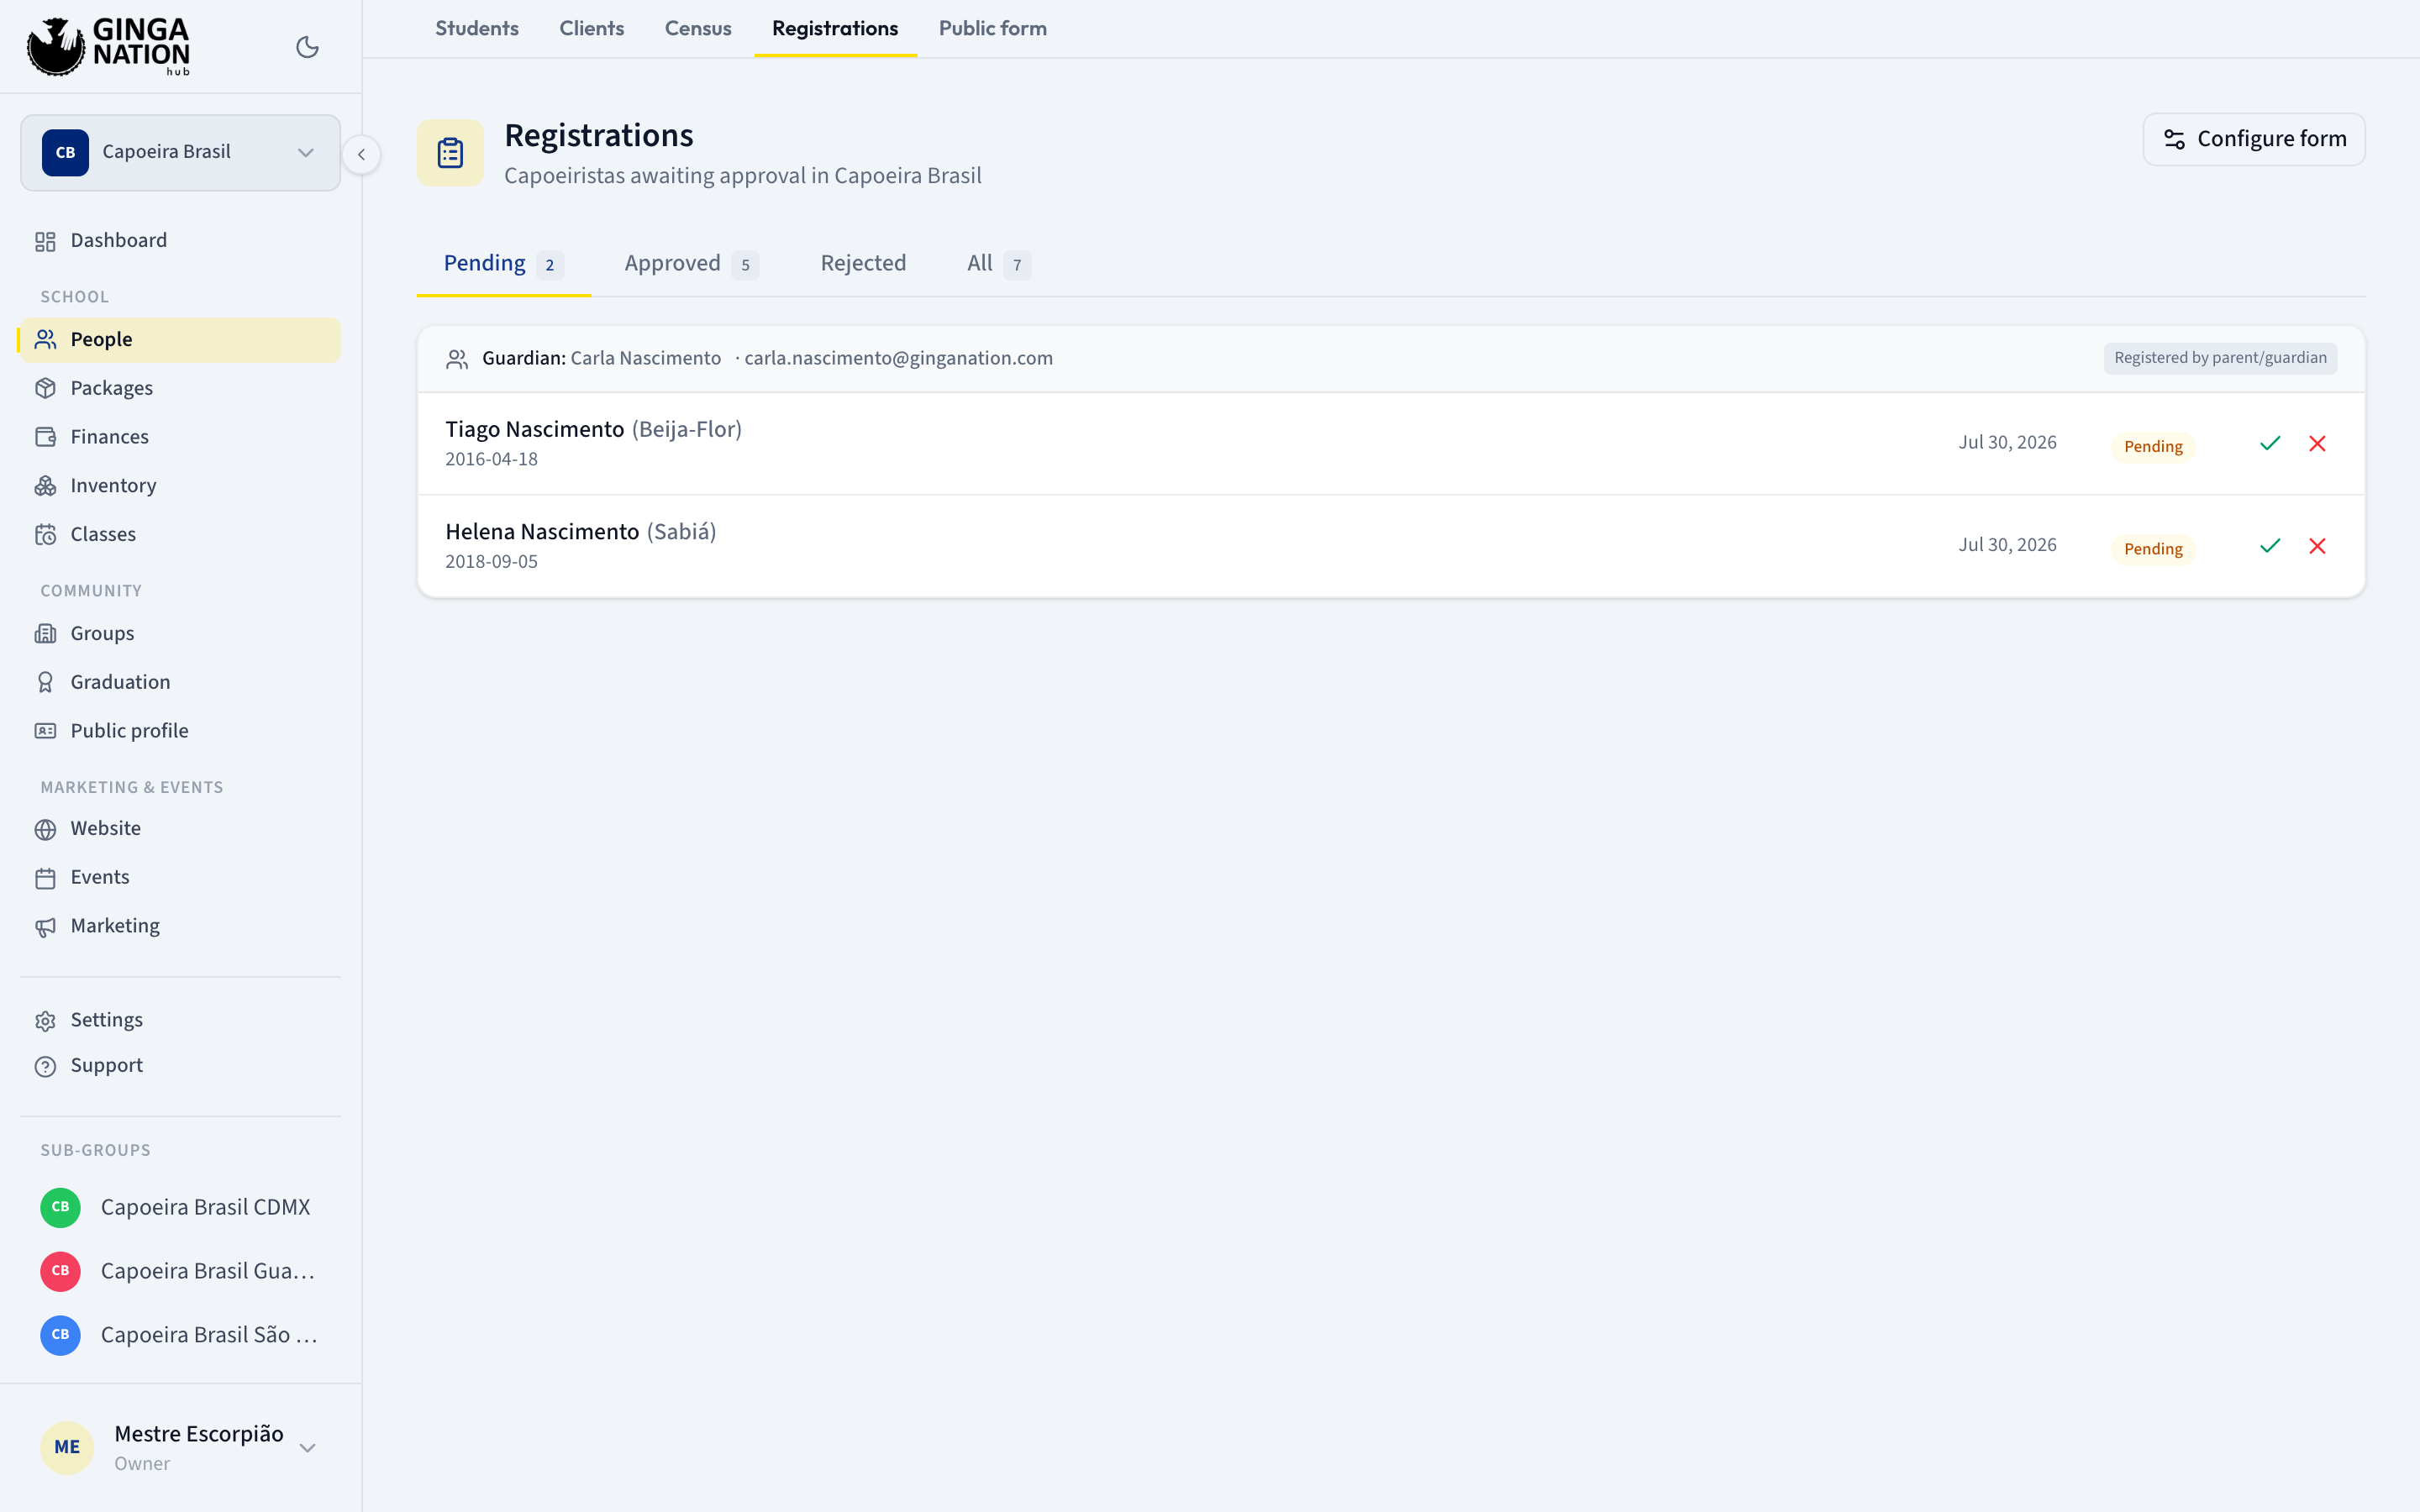Open Groups under Community
Viewport: 2420px width, 1512px height.
[x=180, y=634]
